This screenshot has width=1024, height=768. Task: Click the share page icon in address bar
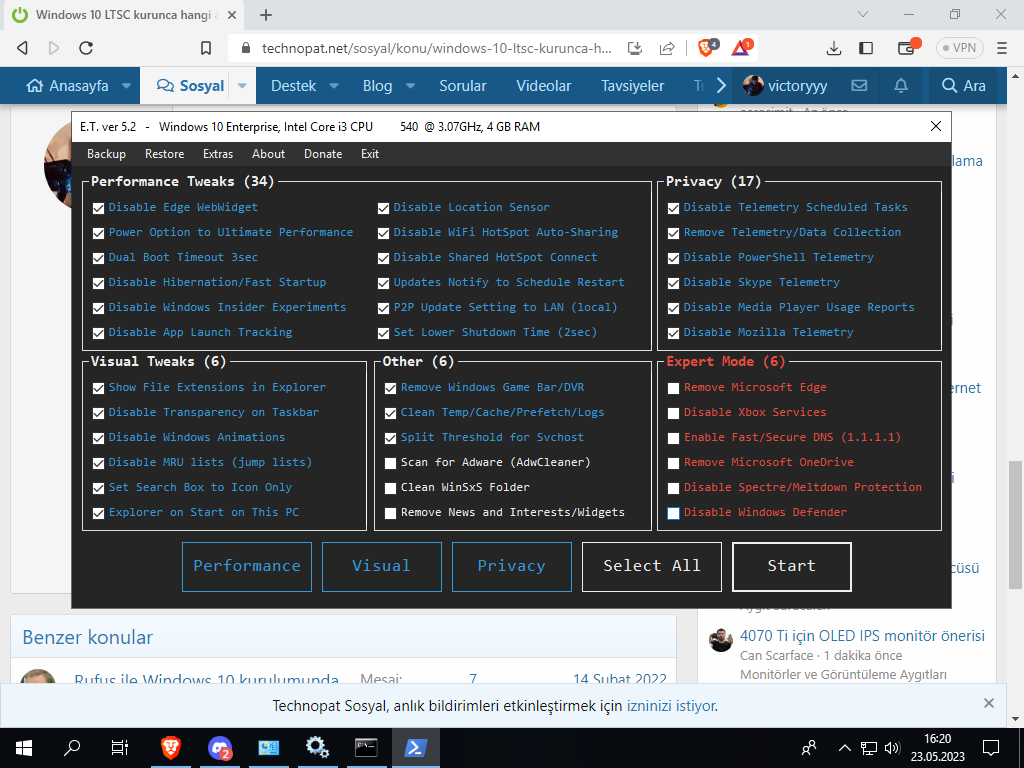tap(667, 48)
